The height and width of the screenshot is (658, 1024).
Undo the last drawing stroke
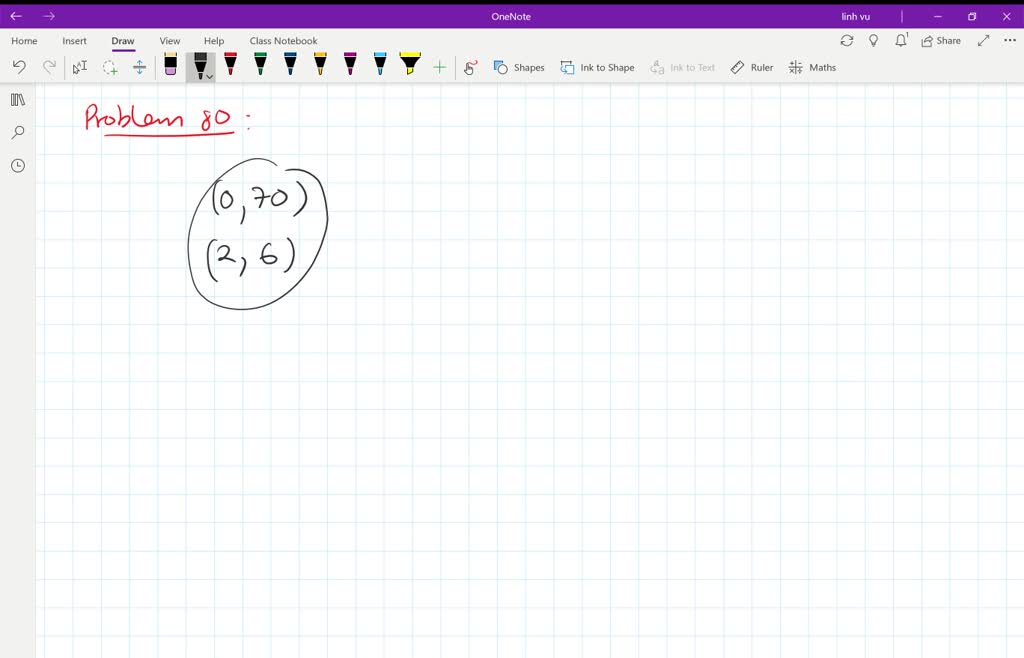click(x=20, y=66)
